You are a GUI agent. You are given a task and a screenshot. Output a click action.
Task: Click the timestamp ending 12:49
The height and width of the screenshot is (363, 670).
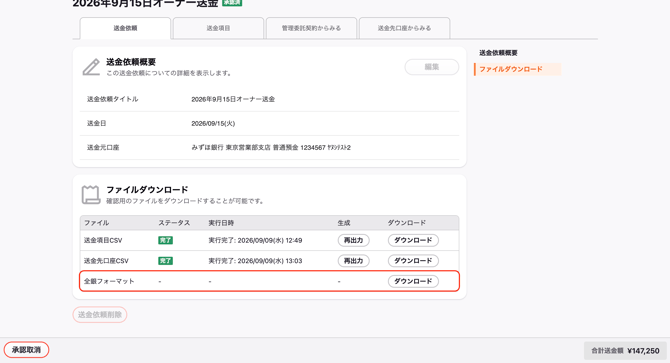(255, 240)
